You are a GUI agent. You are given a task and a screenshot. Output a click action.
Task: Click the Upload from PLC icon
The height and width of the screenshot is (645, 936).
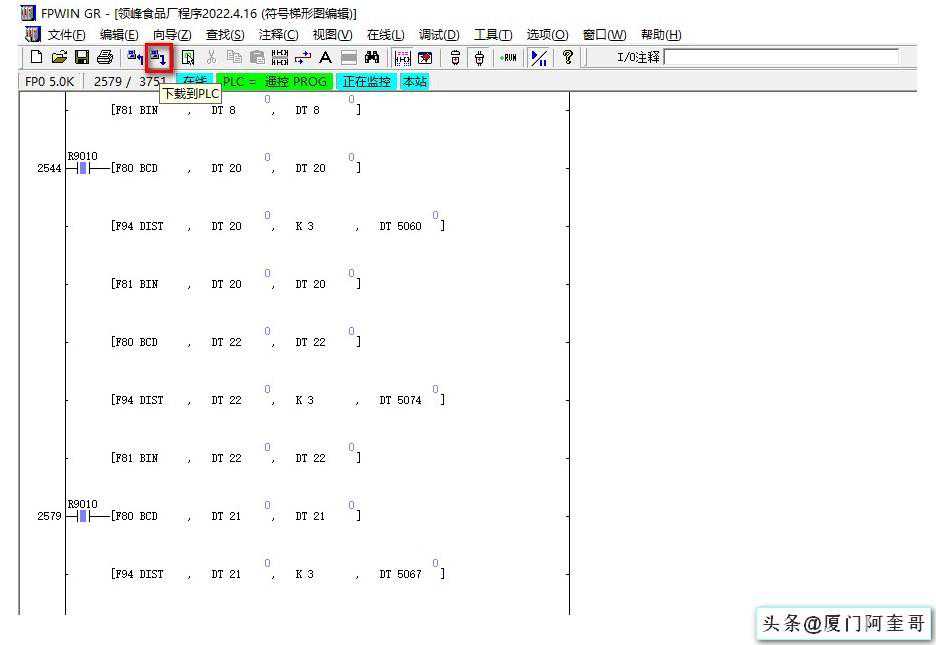pyautogui.click(x=135, y=58)
